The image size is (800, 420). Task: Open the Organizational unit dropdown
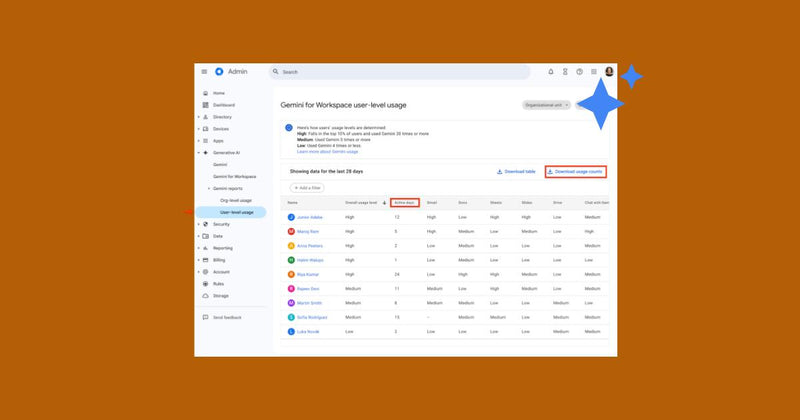point(546,105)
